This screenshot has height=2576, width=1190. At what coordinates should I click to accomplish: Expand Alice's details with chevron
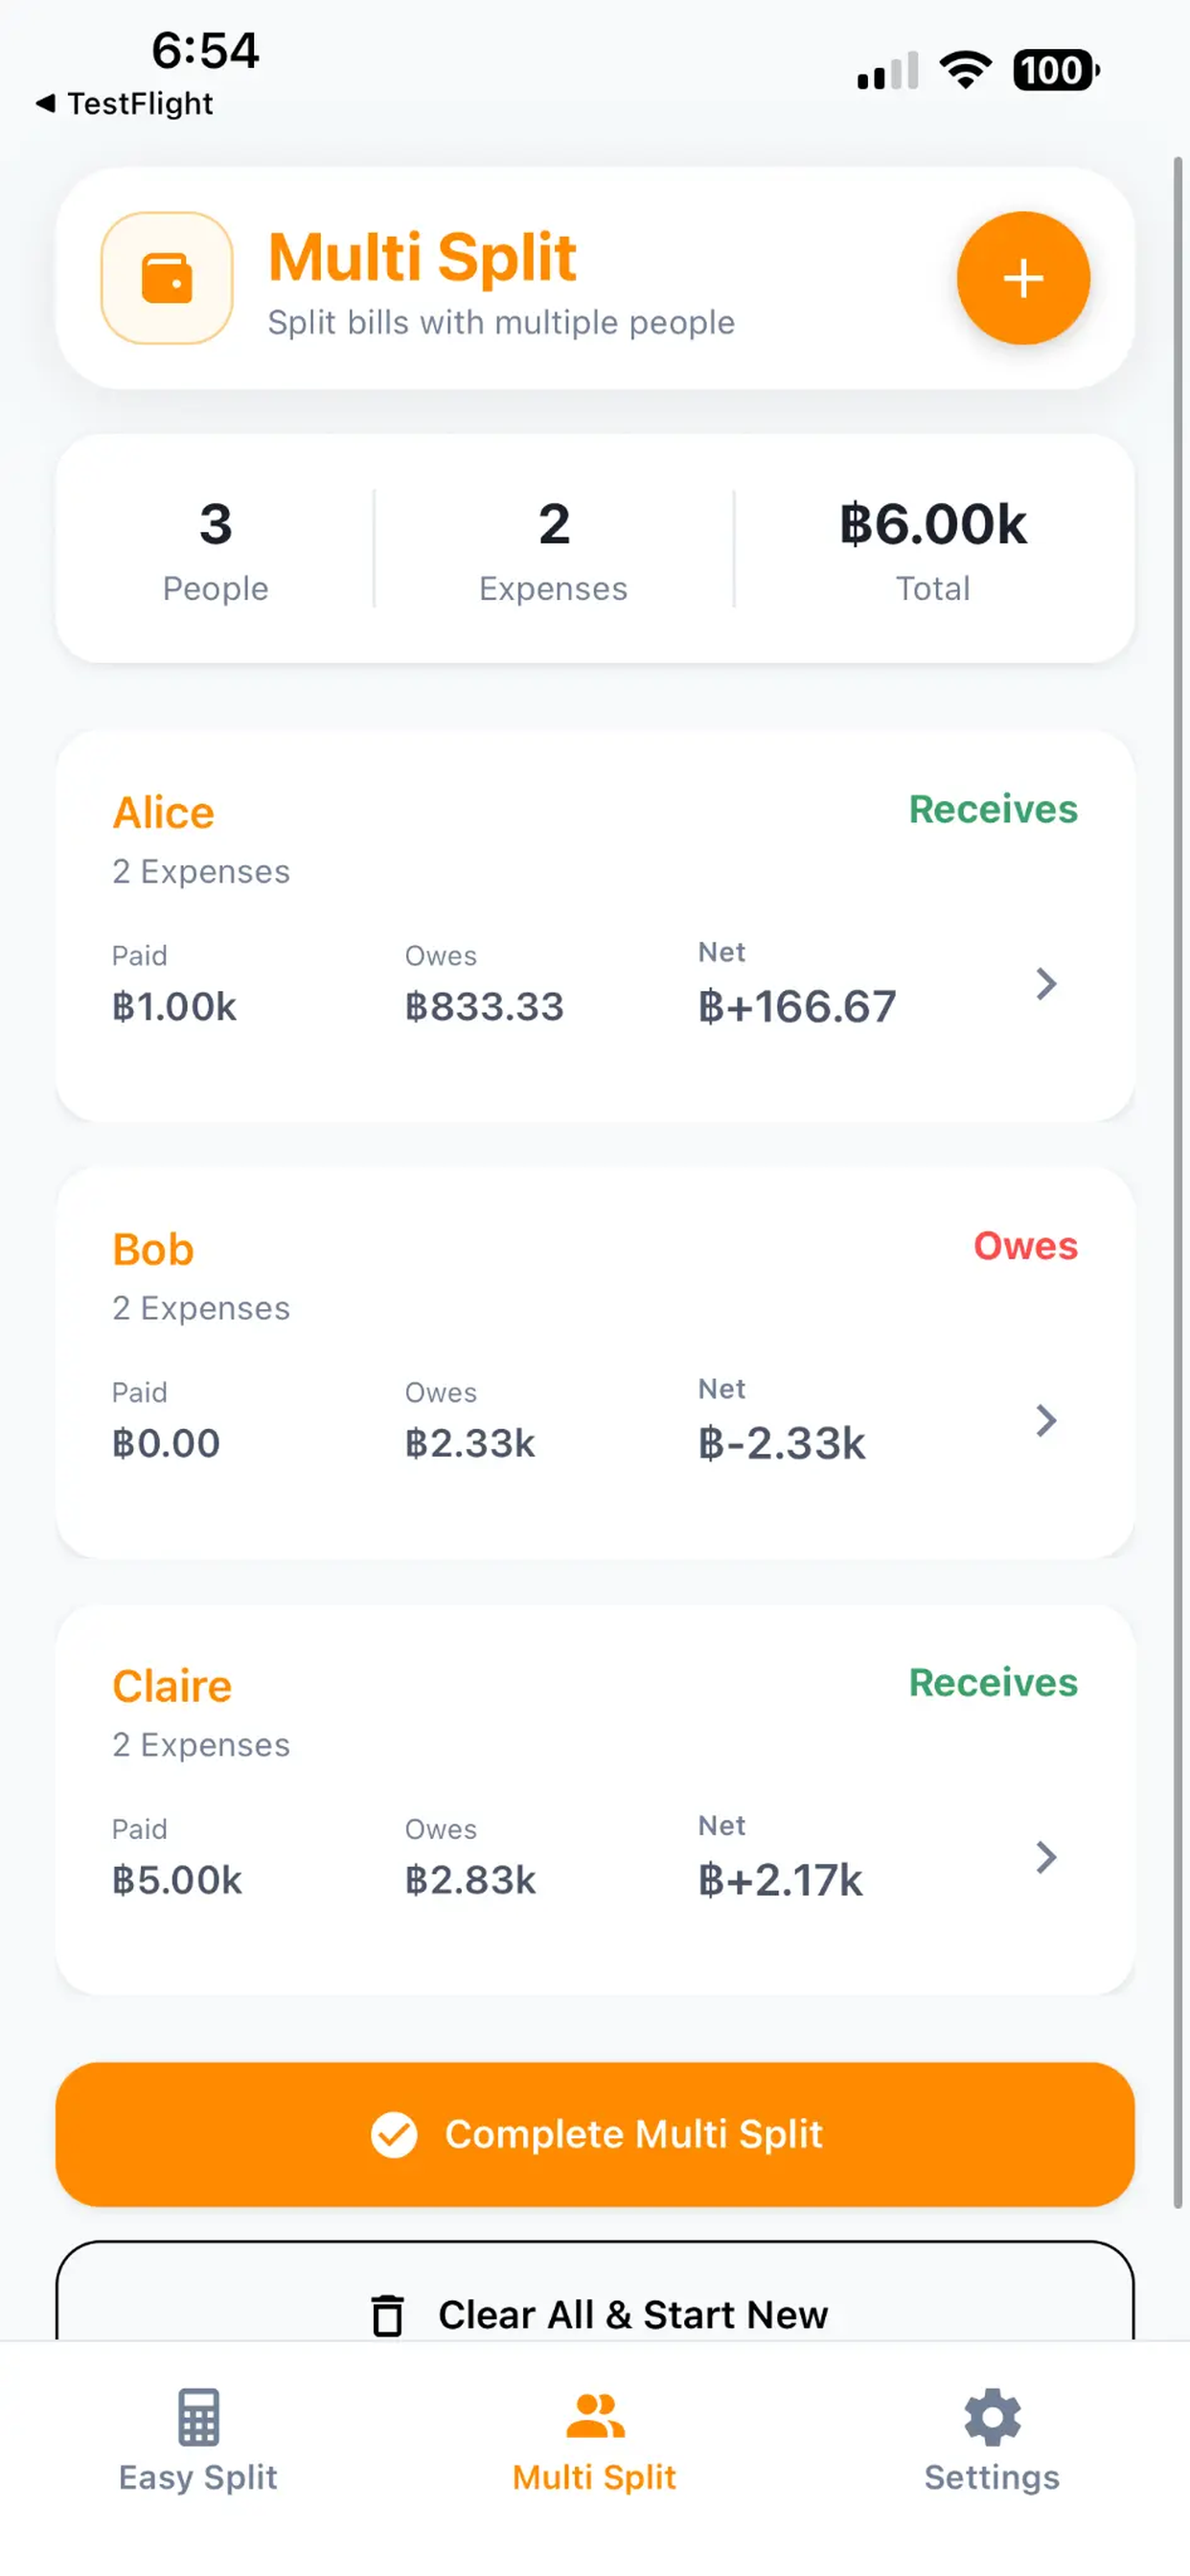pyautogui.click(x=1046, y=984)
